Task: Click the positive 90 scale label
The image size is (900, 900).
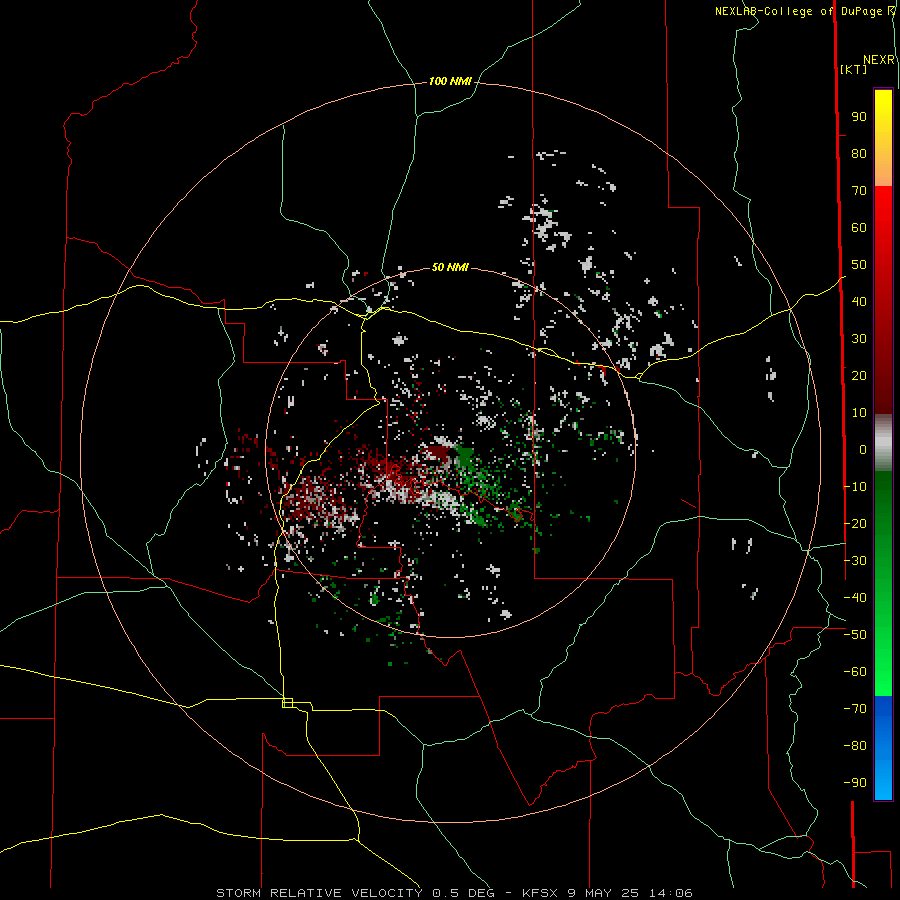Action: coord(859,117)
